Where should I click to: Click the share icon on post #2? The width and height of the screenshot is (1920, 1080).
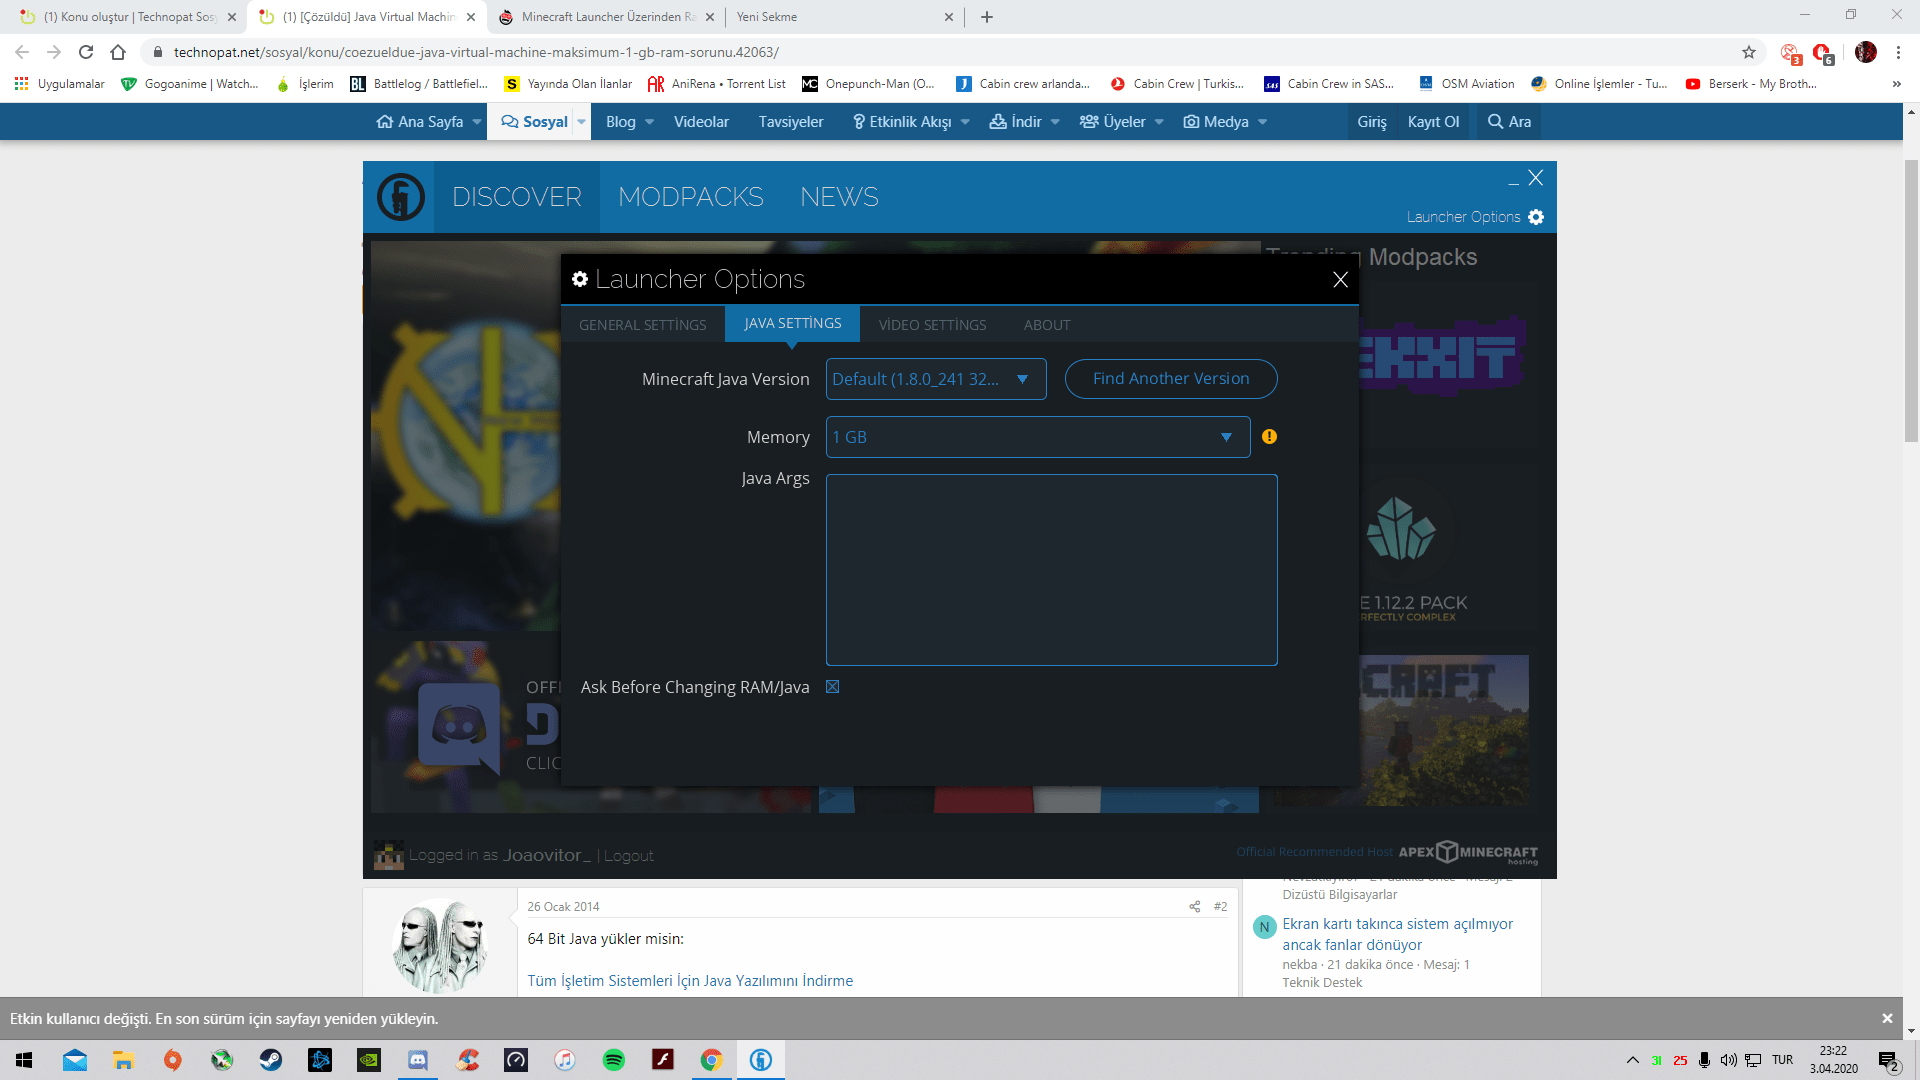1194,906
